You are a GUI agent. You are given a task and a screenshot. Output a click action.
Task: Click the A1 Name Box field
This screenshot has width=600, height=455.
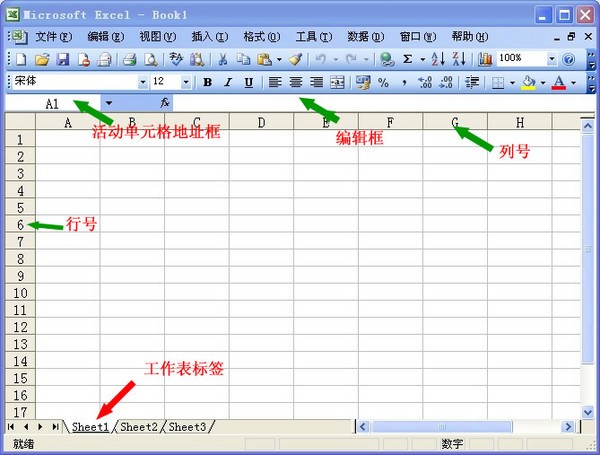click(x=52, y=103)
